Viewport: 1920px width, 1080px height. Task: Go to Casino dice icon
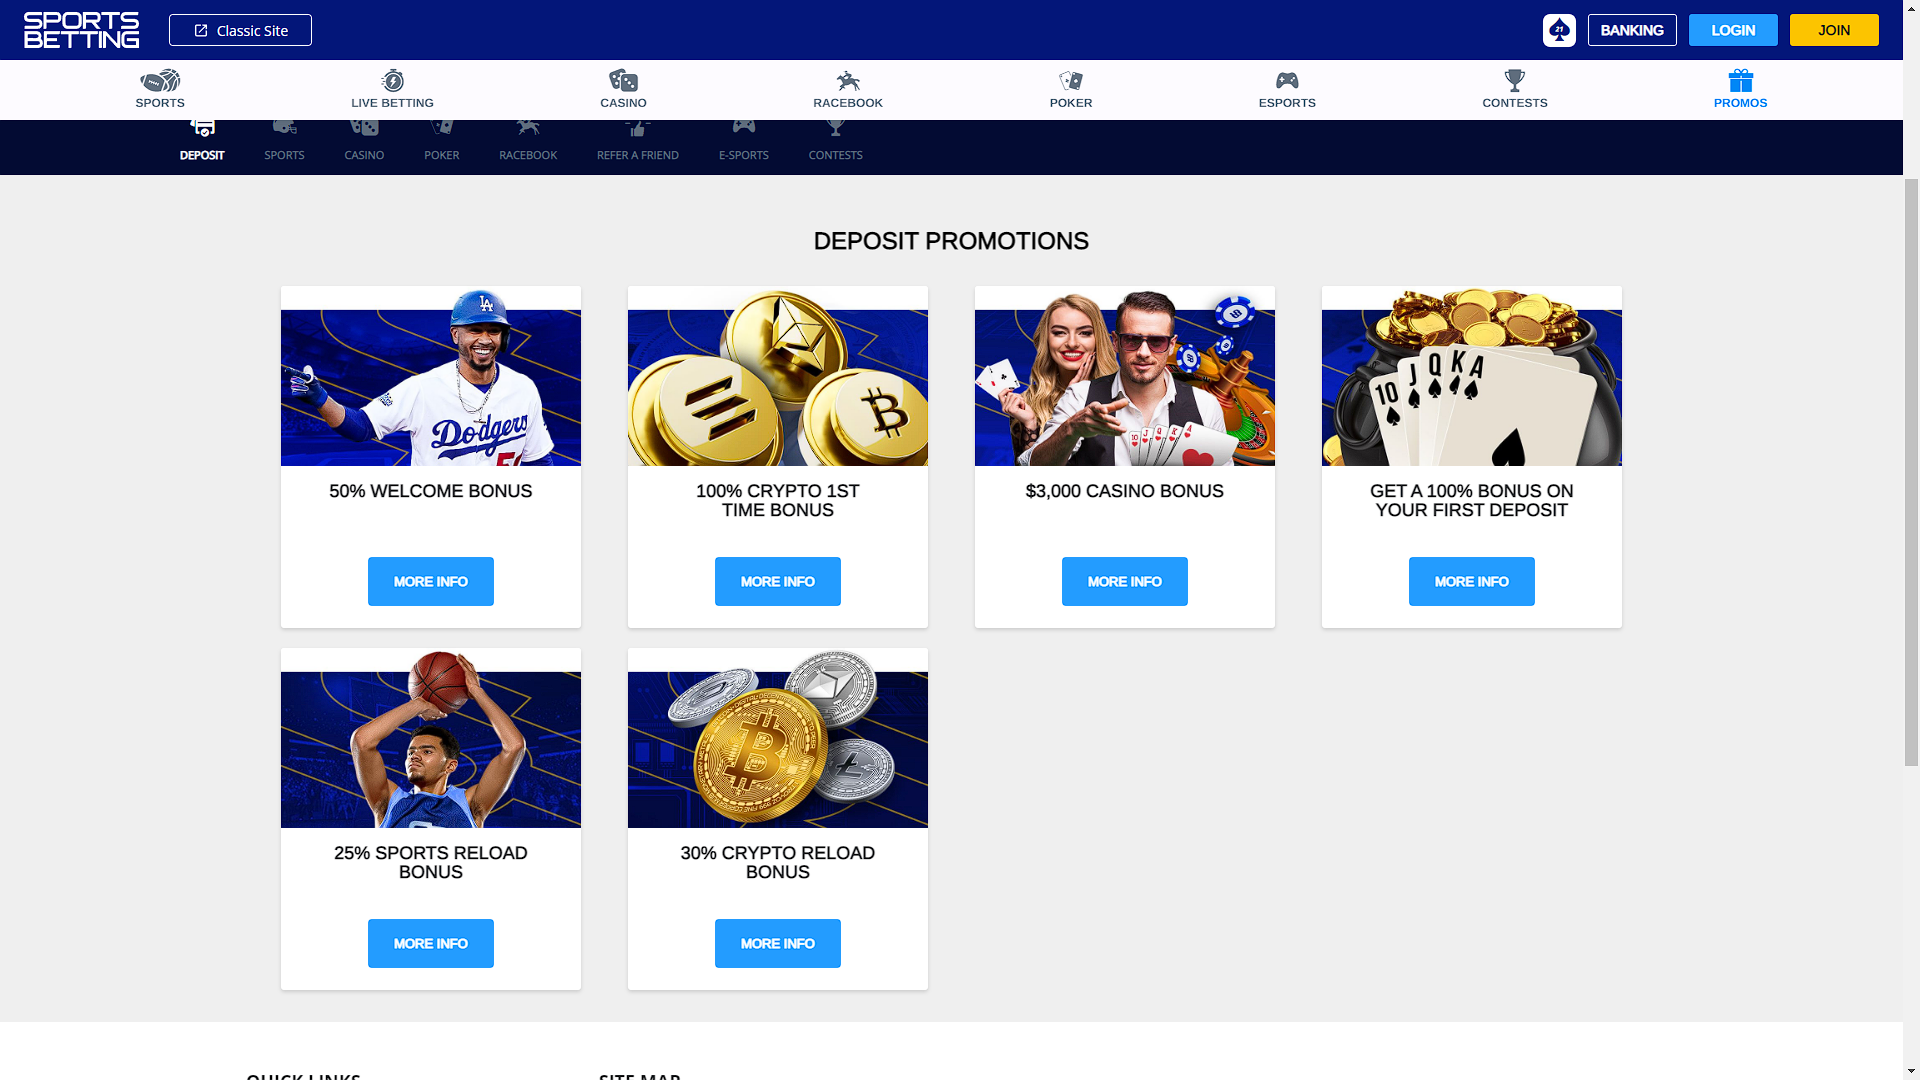(623, 81)
